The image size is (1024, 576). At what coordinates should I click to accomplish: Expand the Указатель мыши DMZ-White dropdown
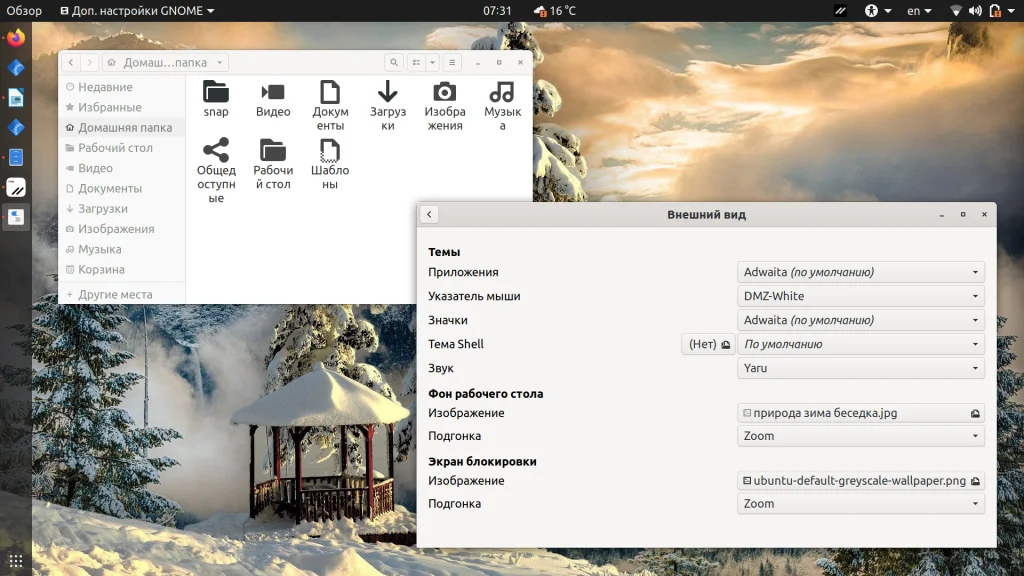click(x=861, y=296)
